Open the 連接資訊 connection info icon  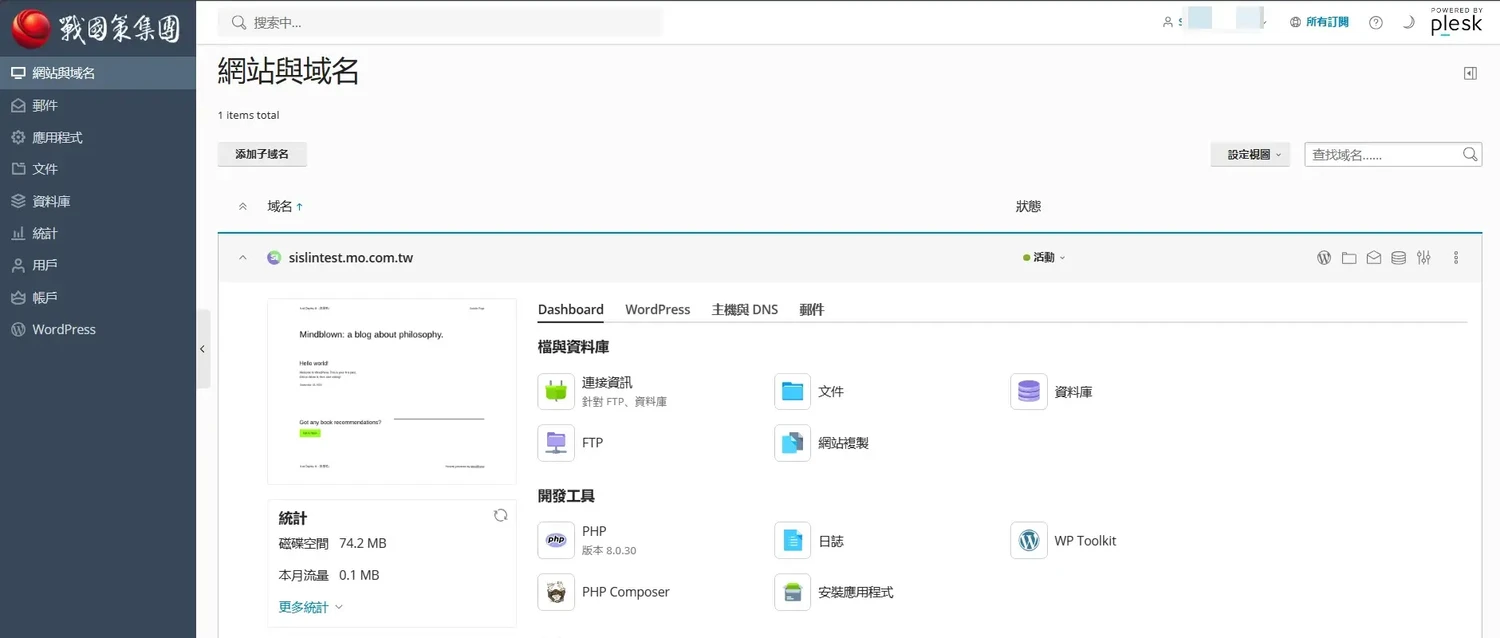click(x=556, y=391)
